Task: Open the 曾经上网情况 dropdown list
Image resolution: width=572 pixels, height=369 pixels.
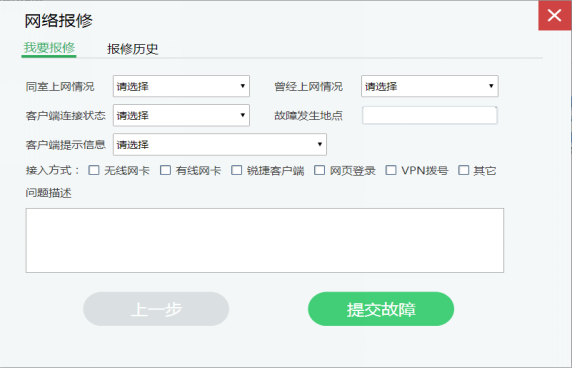Action: tap(430, 86)
